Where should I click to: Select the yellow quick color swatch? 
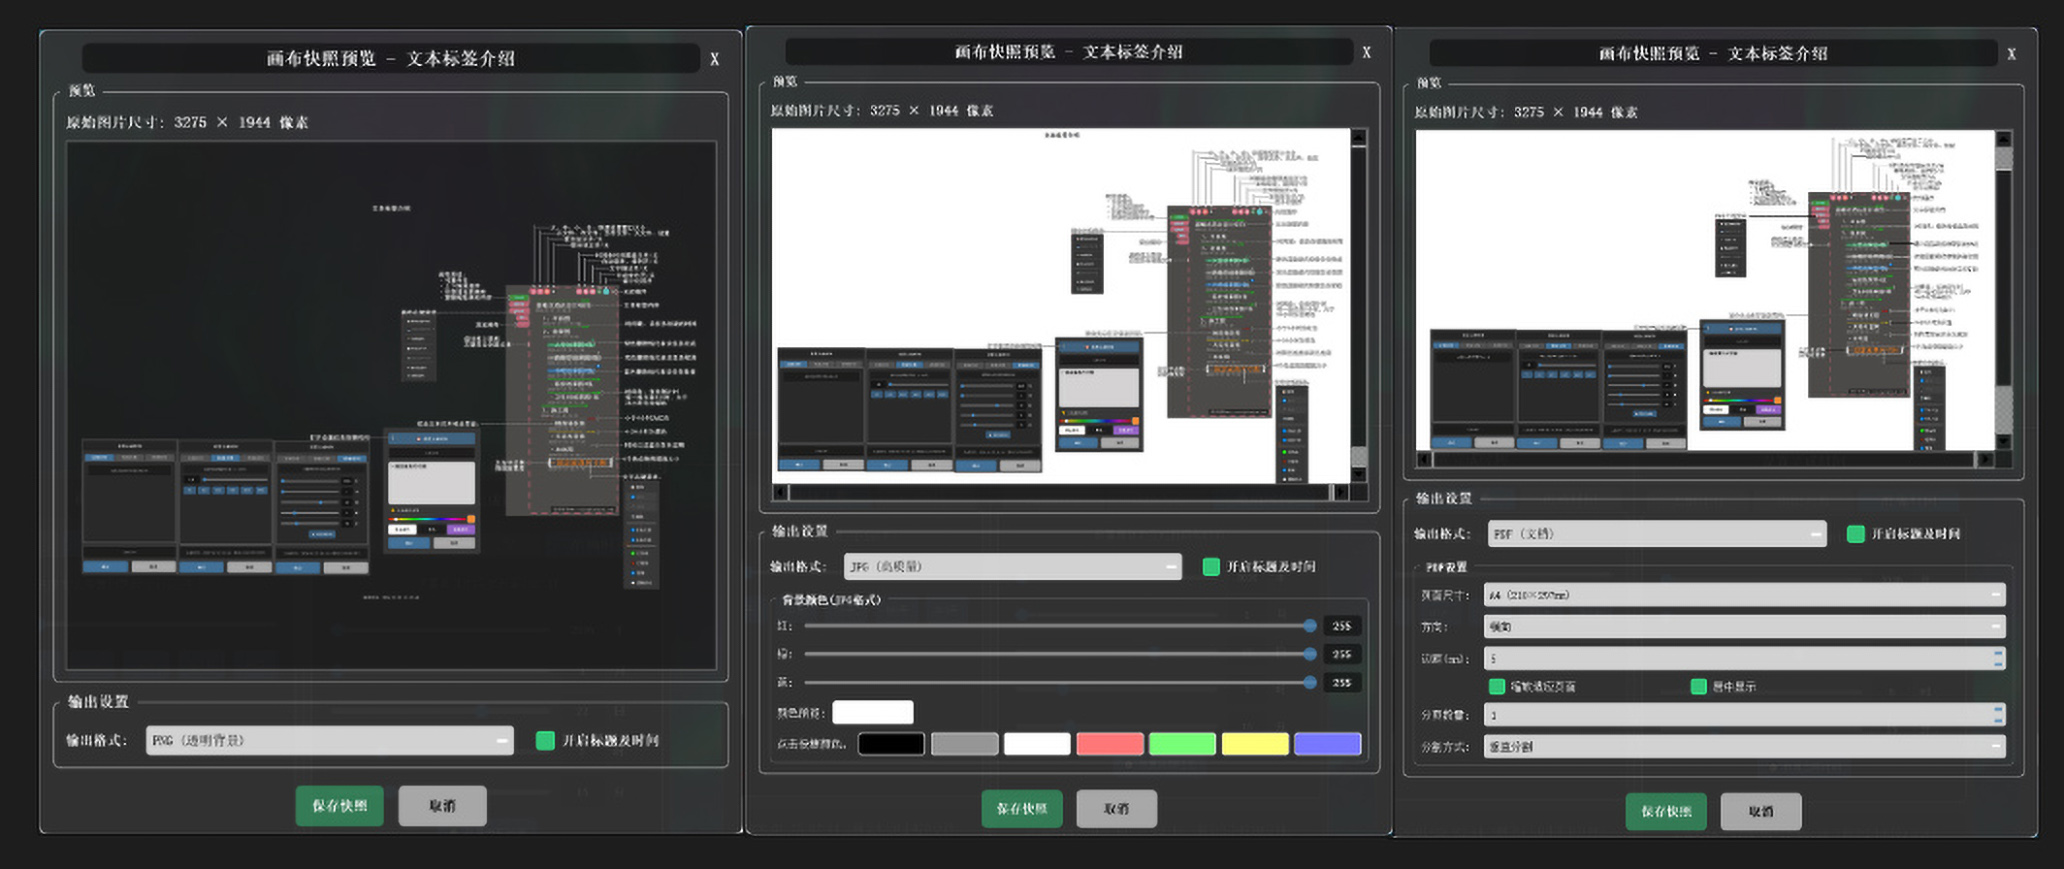[1255, 744]
